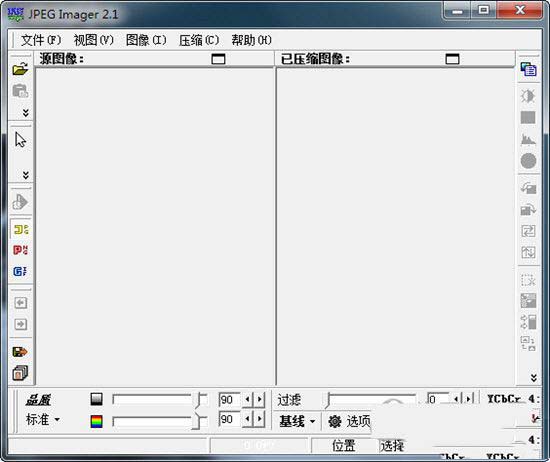Restore down the JPEG Imager window

(x=484, y=10)
